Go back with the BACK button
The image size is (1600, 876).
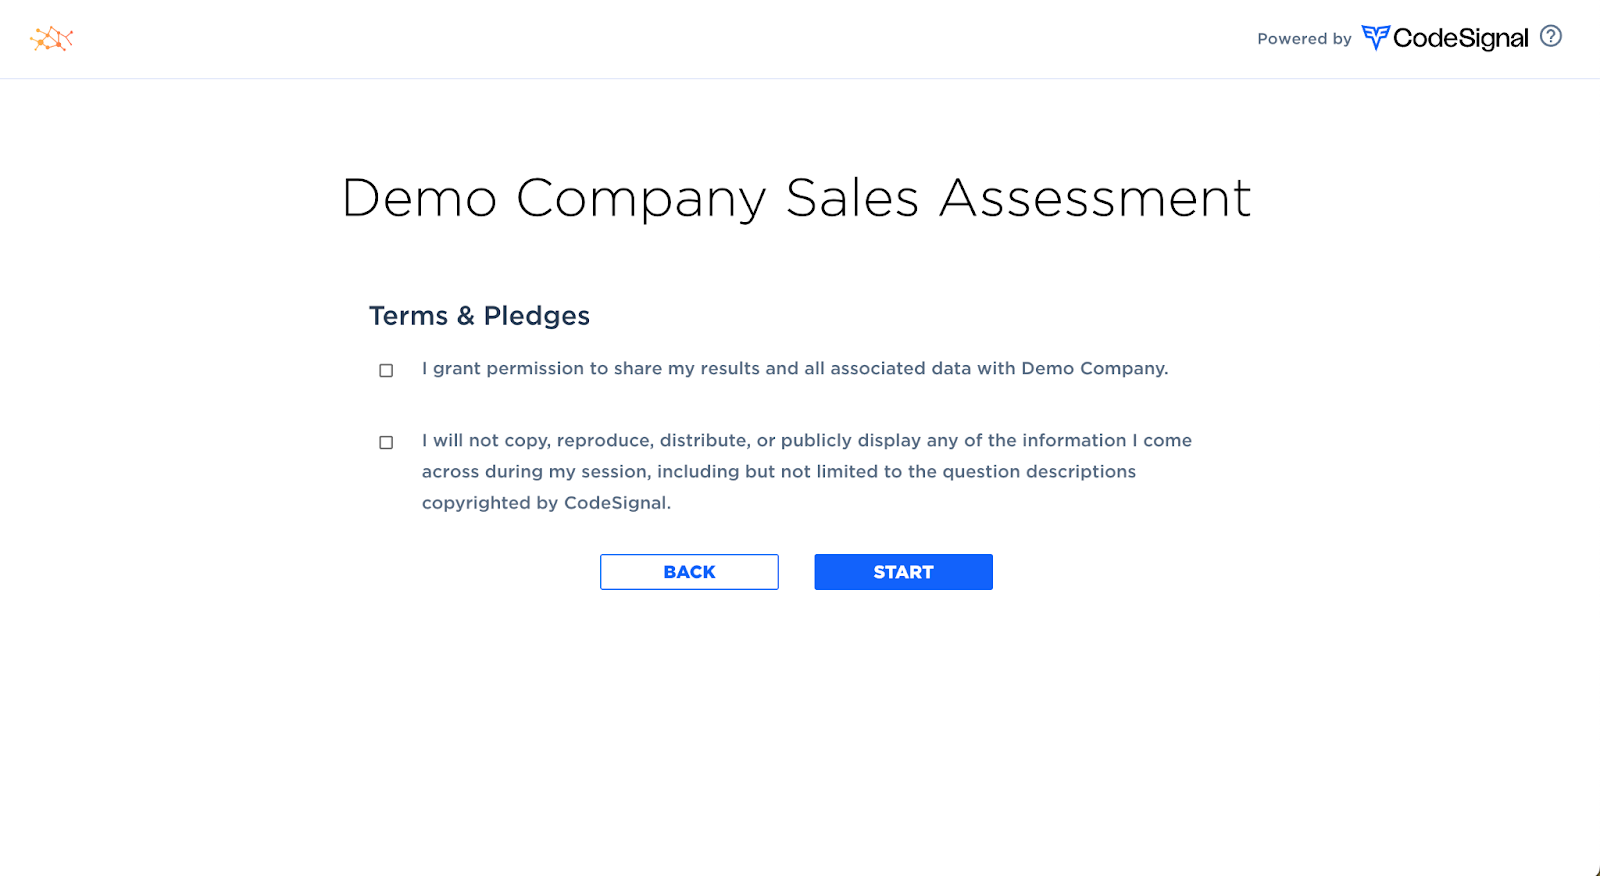coord(689,572)
